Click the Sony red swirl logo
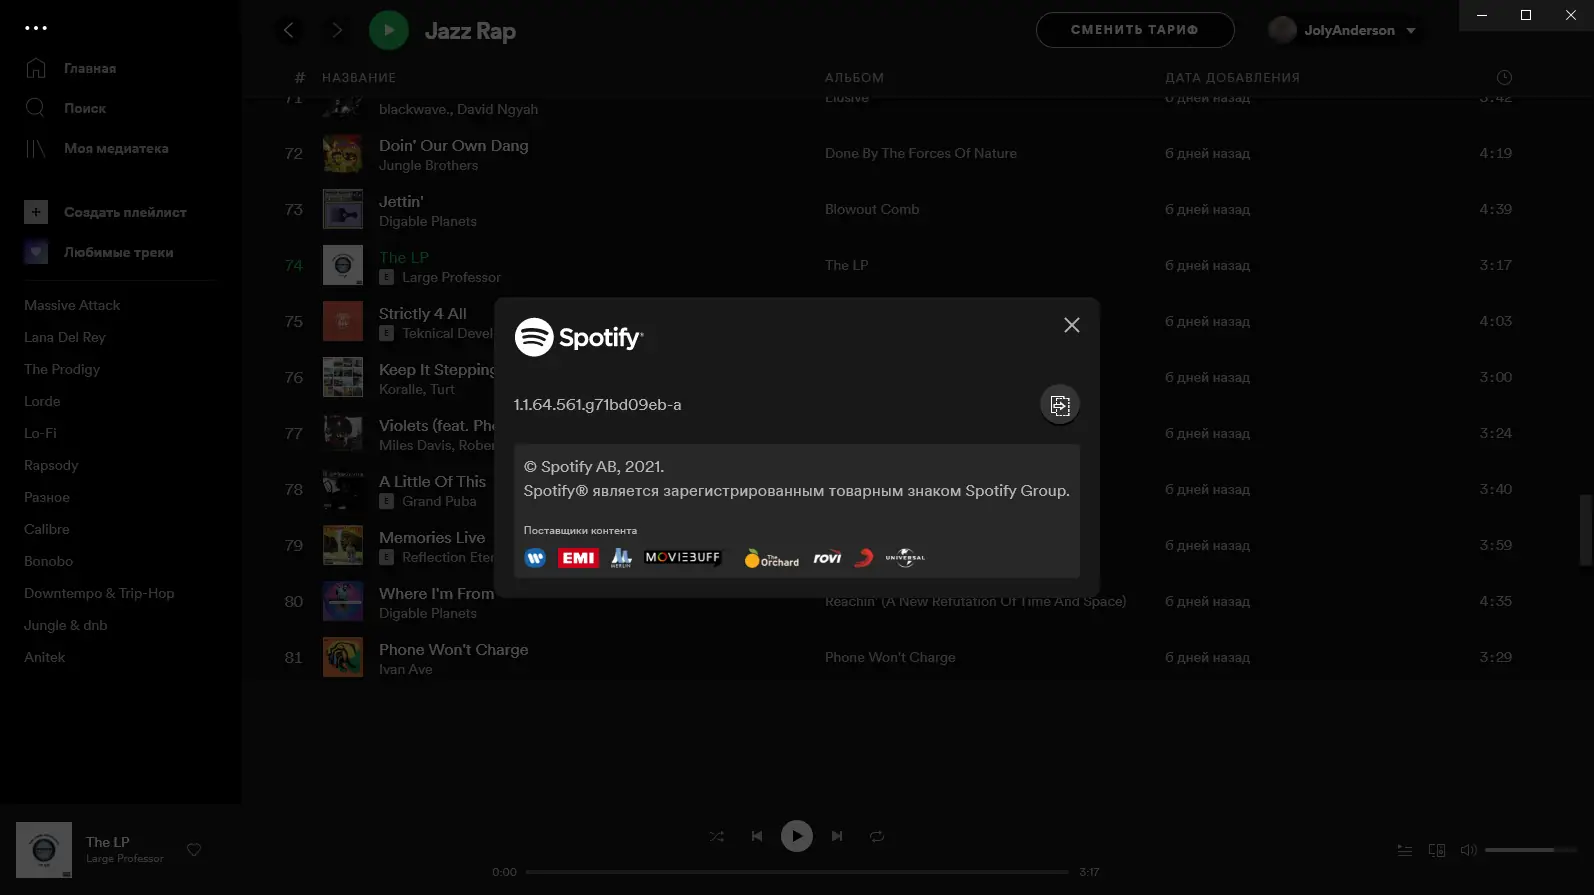Viewport: 1594px width, 895px height. pos(864,558)
